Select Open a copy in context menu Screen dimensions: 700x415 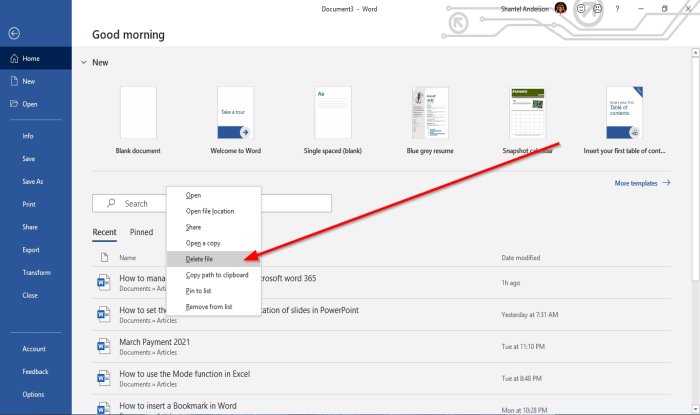tap(213, 243)
